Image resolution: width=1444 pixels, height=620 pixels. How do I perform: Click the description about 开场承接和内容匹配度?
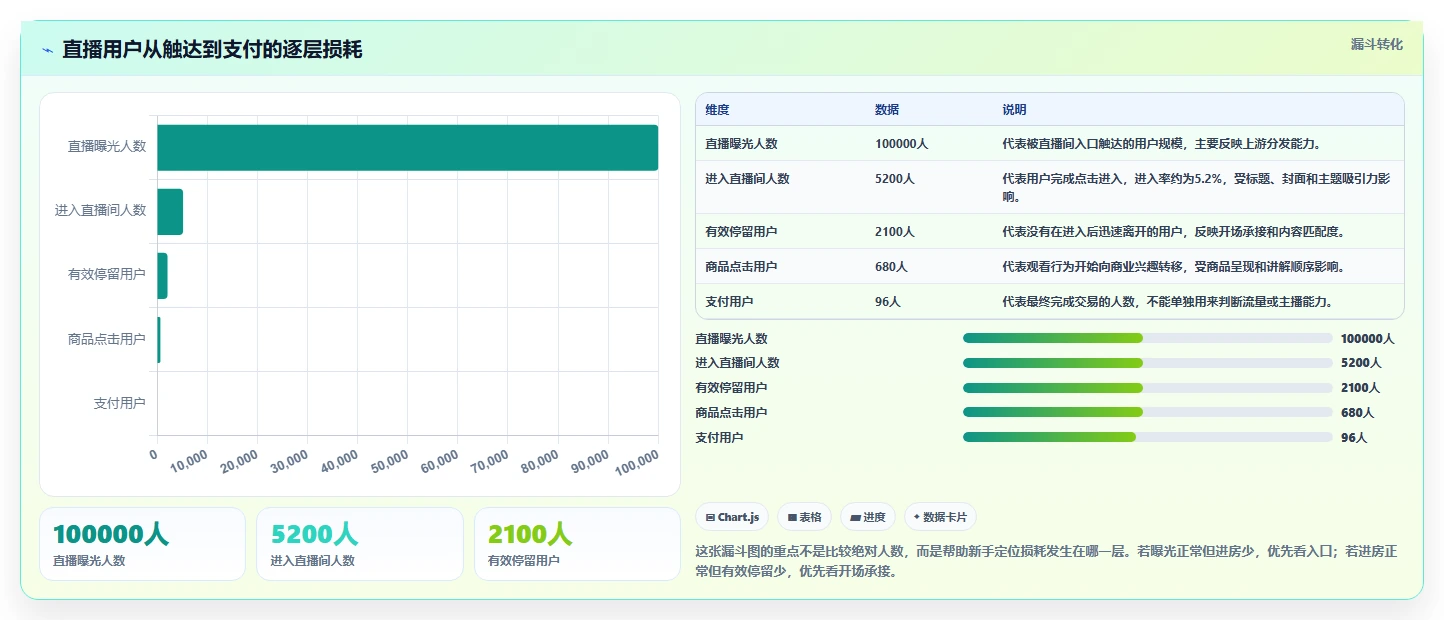point(1174,232)
